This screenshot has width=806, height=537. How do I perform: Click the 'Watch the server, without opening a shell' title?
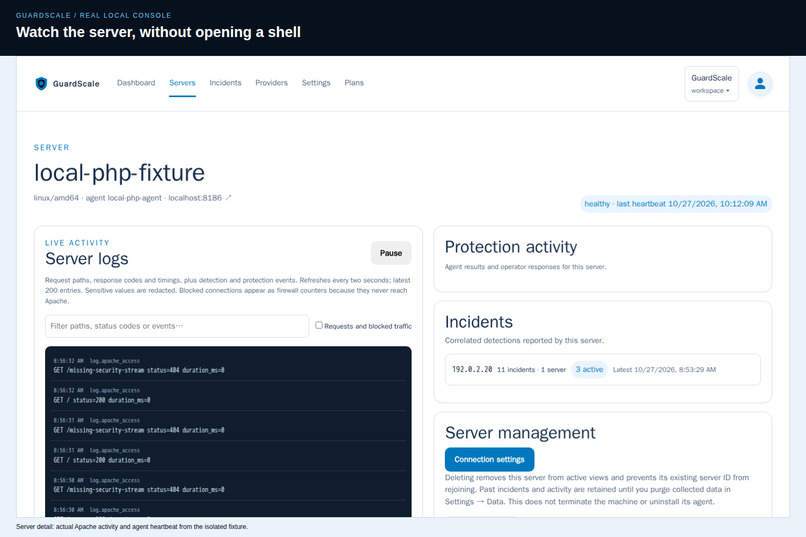click(158, 32)
